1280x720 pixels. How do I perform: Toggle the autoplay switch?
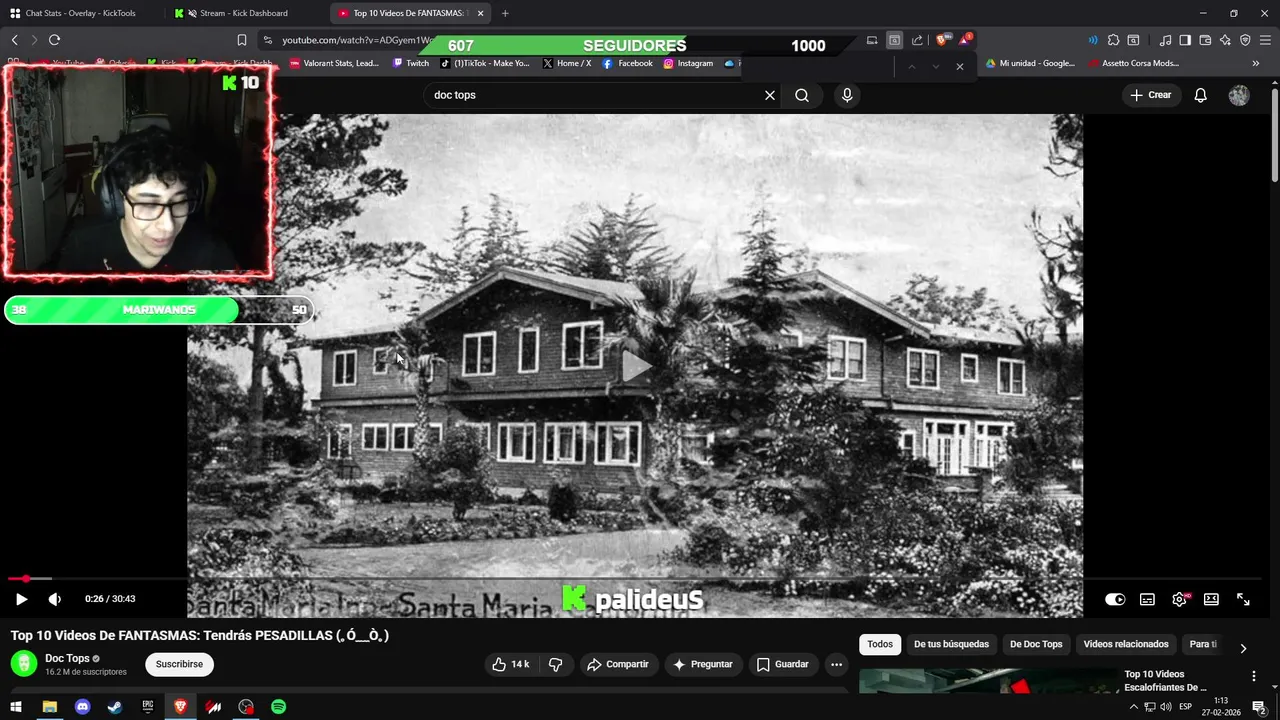coord(1115,599)
